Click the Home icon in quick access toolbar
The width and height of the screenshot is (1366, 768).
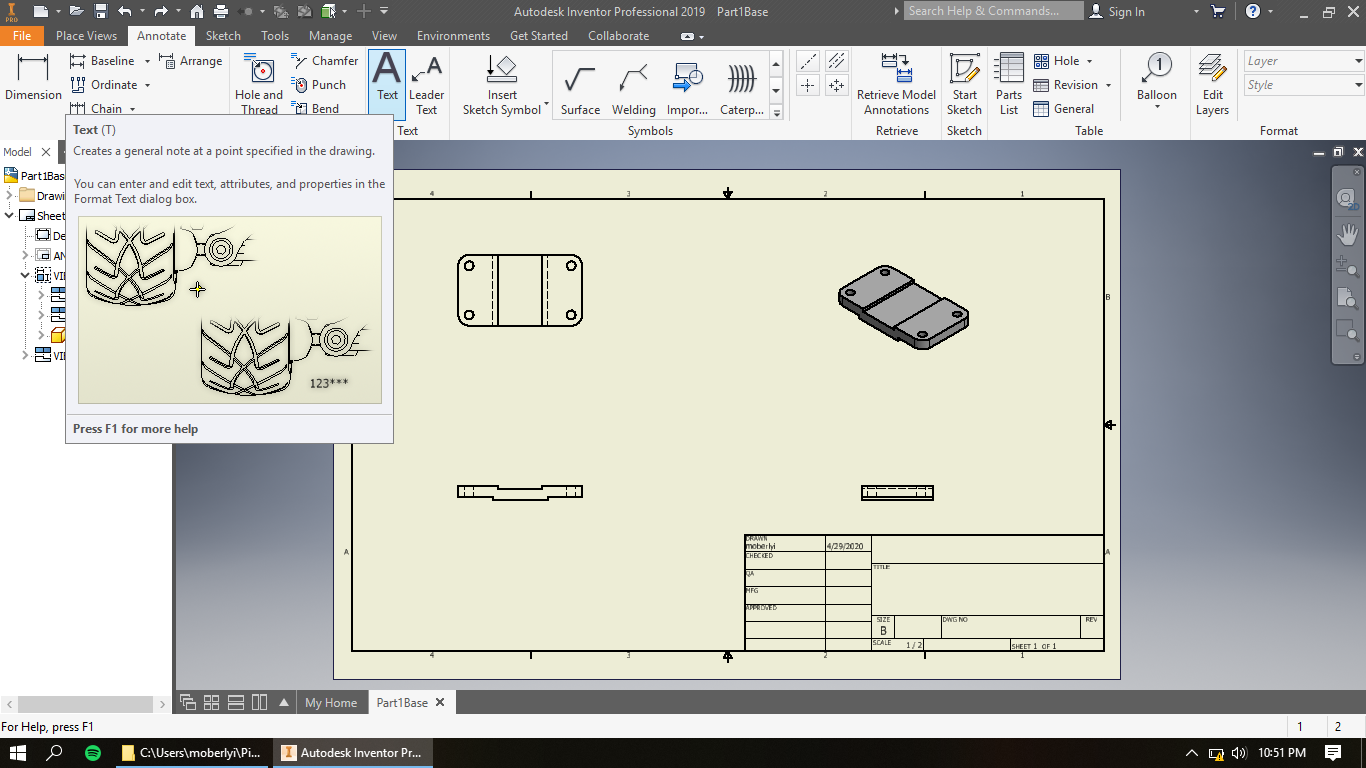(197, 12)
